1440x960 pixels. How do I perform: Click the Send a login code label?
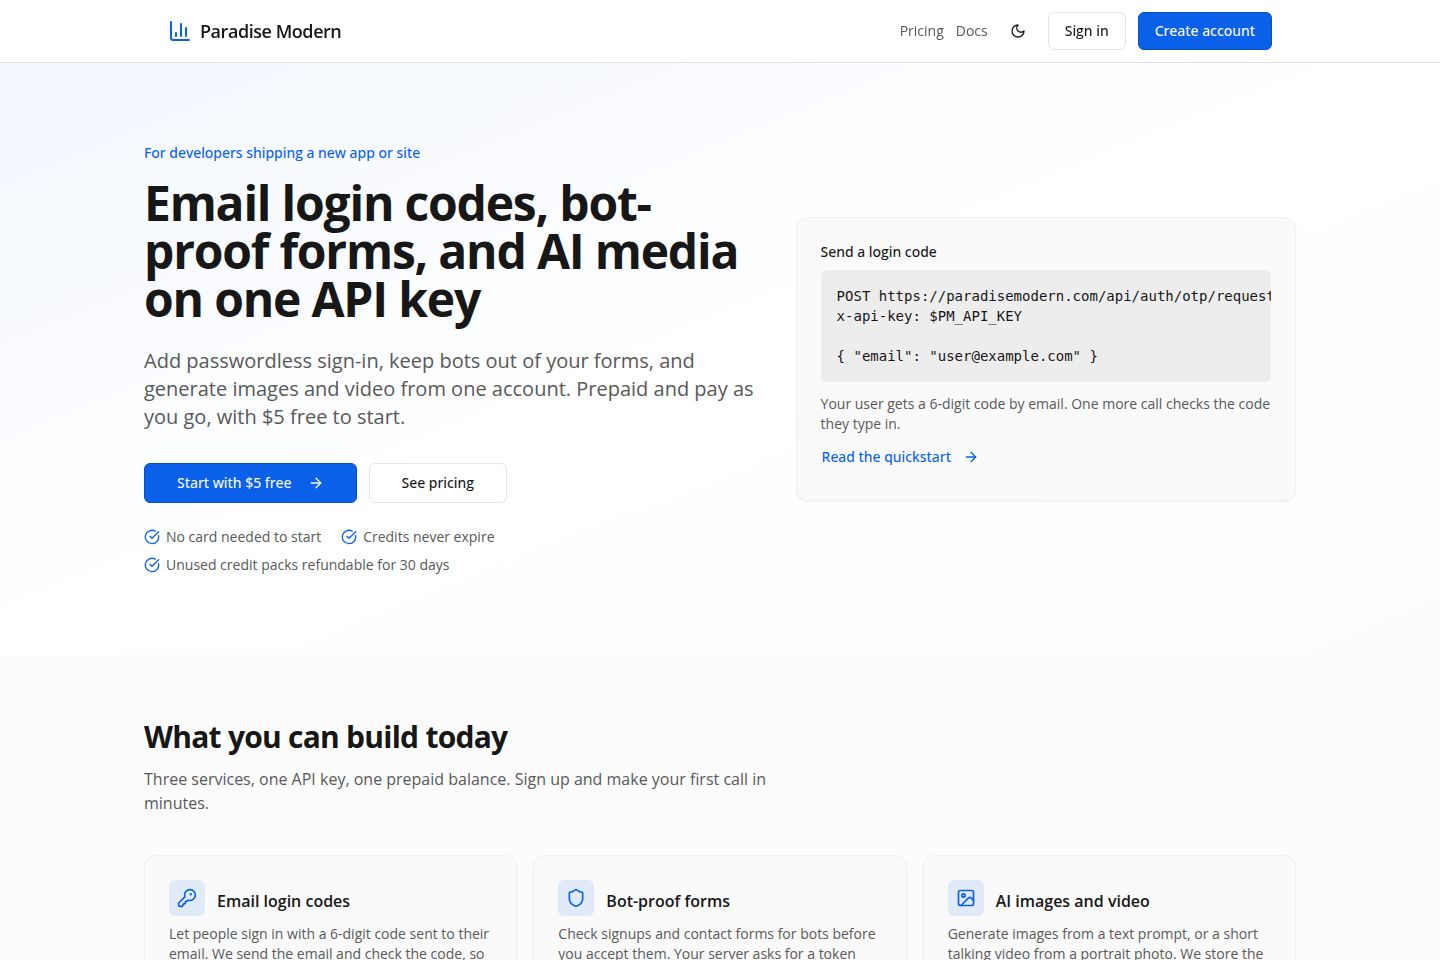pos(878,252)
